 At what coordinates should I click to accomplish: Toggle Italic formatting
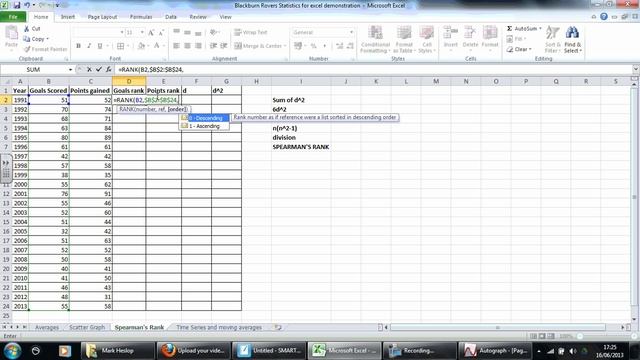89,46
